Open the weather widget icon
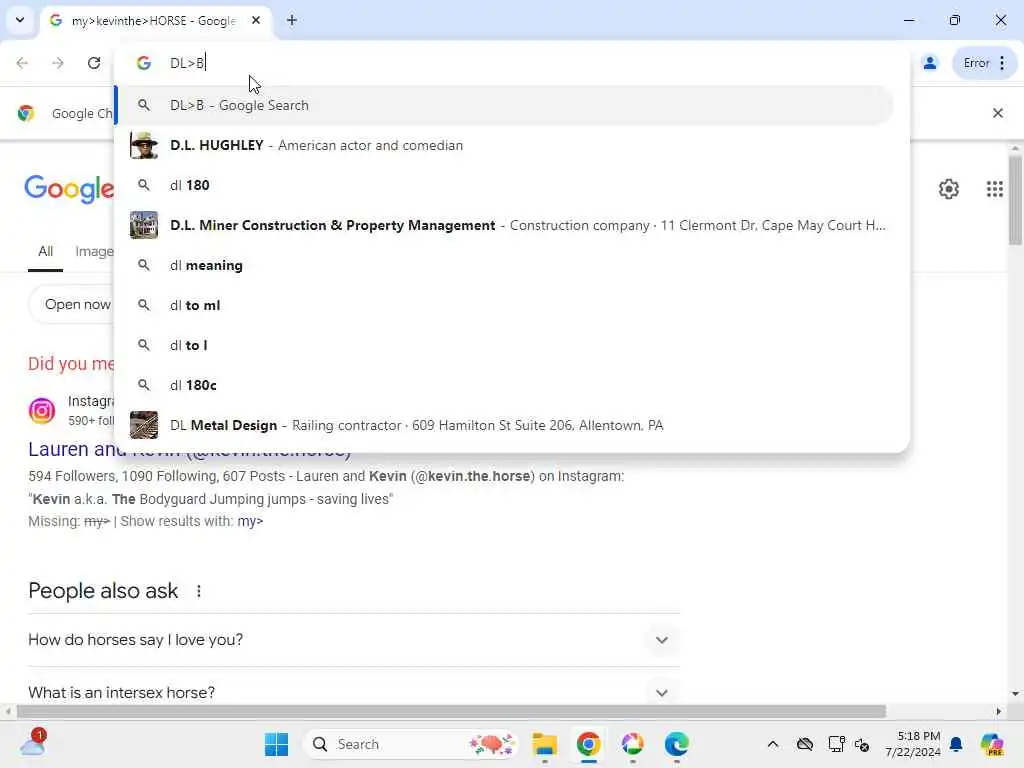Viewport: 1024px width, 768px height. pyautogui.click(x=33, y=743)
